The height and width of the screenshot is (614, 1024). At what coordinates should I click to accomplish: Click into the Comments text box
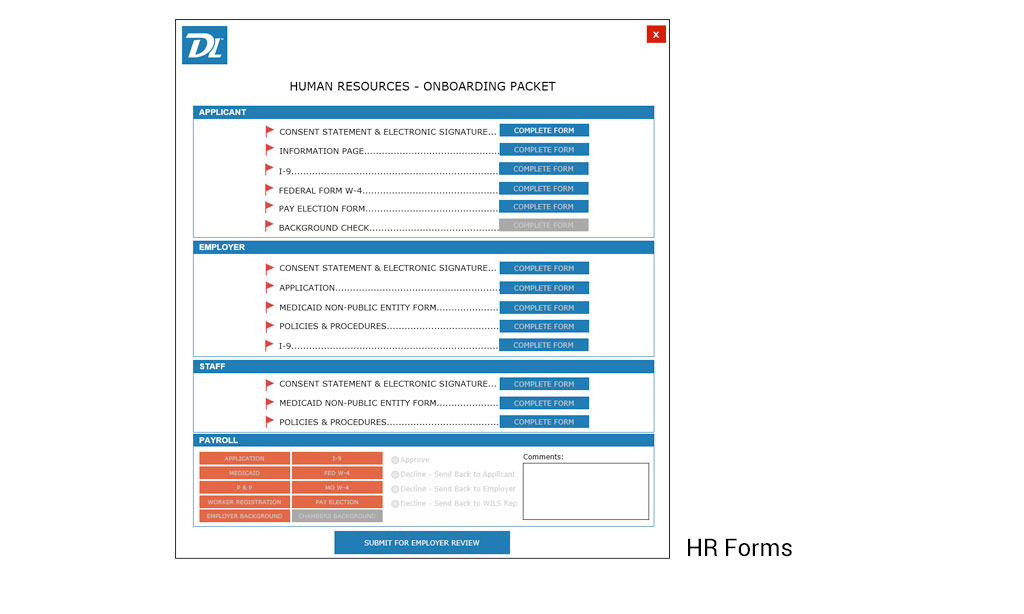586,491
